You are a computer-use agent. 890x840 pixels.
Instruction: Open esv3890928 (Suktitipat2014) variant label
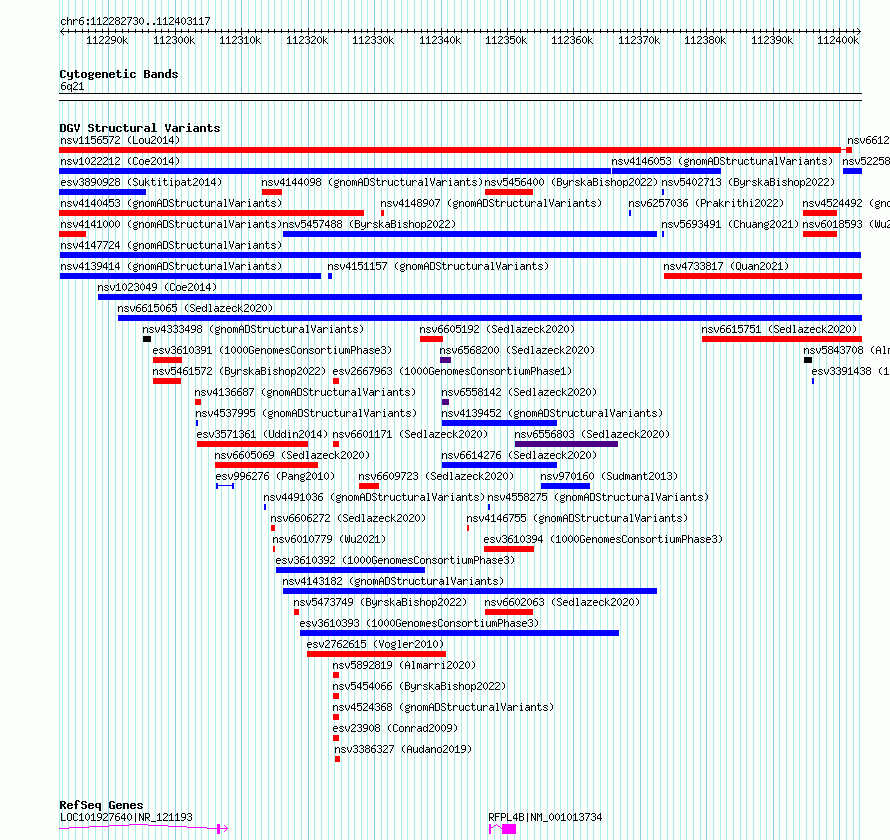point(141,182)
